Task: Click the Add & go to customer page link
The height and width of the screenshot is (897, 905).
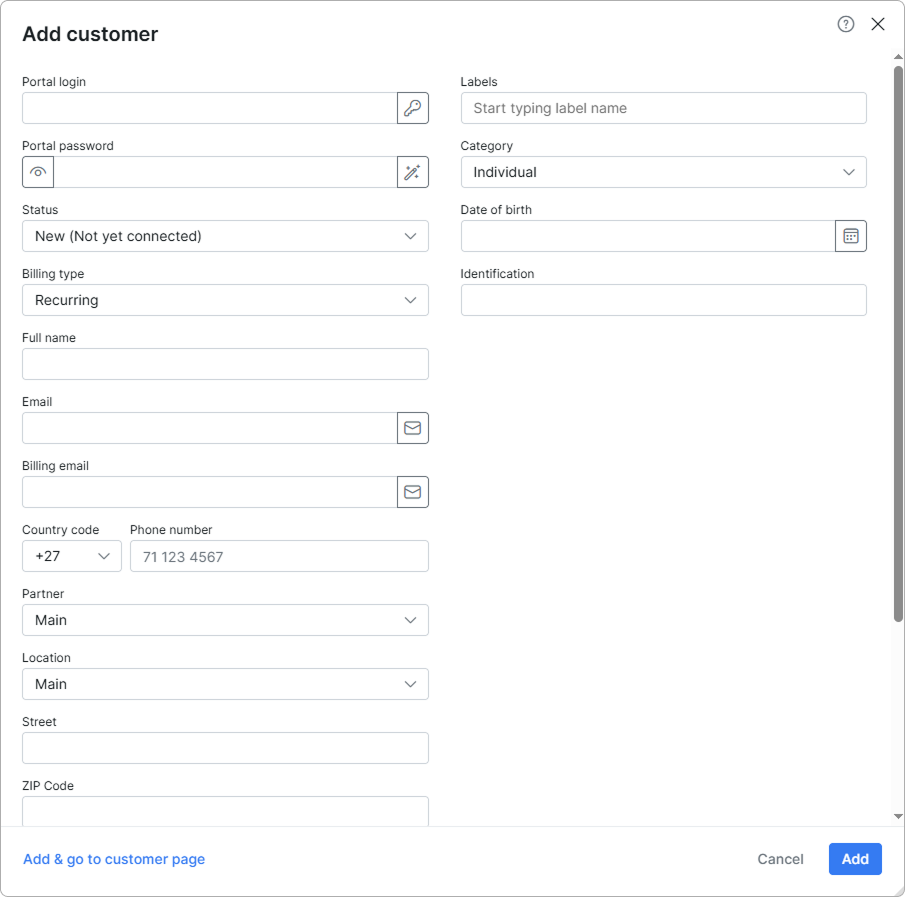Action: coord(114,859)
